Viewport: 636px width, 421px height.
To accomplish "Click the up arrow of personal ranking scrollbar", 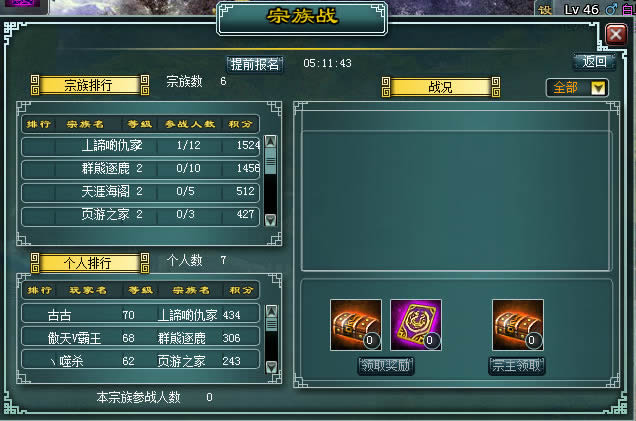I will (x=271, y=311).
